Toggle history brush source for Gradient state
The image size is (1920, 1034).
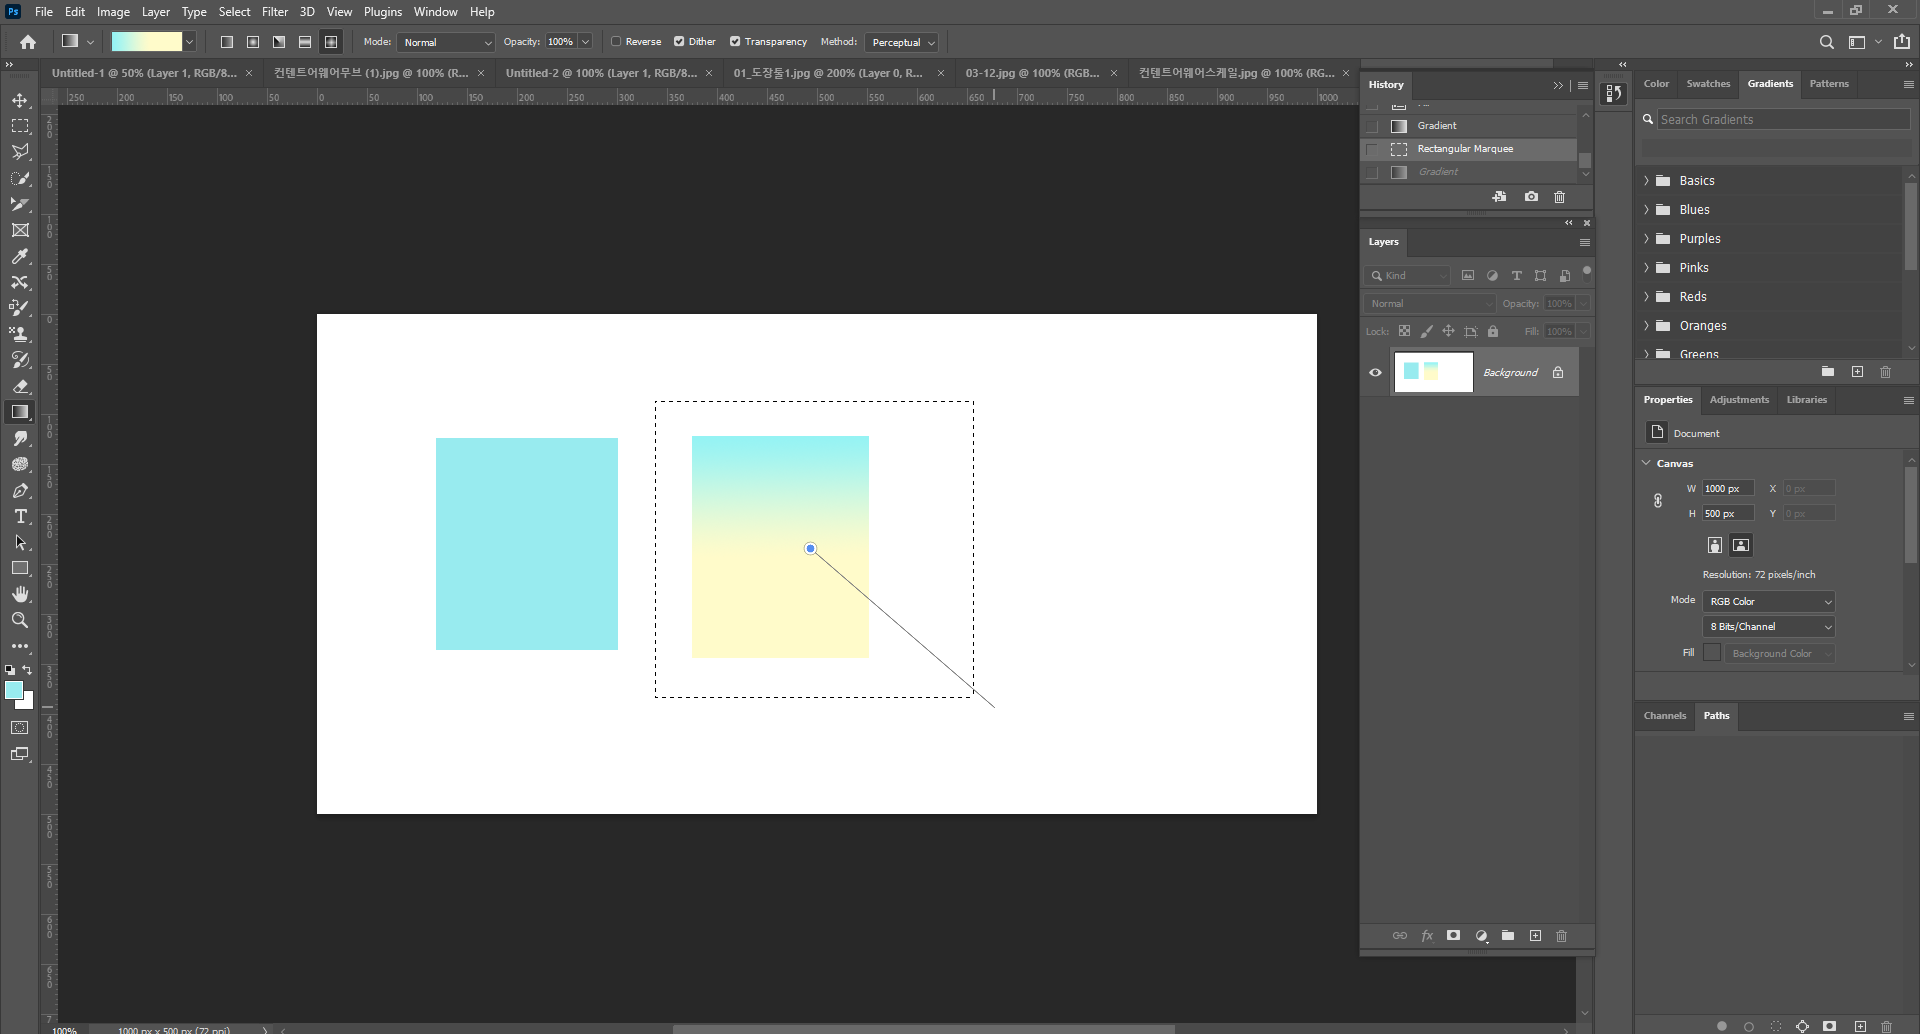(x=1372, y=126)
